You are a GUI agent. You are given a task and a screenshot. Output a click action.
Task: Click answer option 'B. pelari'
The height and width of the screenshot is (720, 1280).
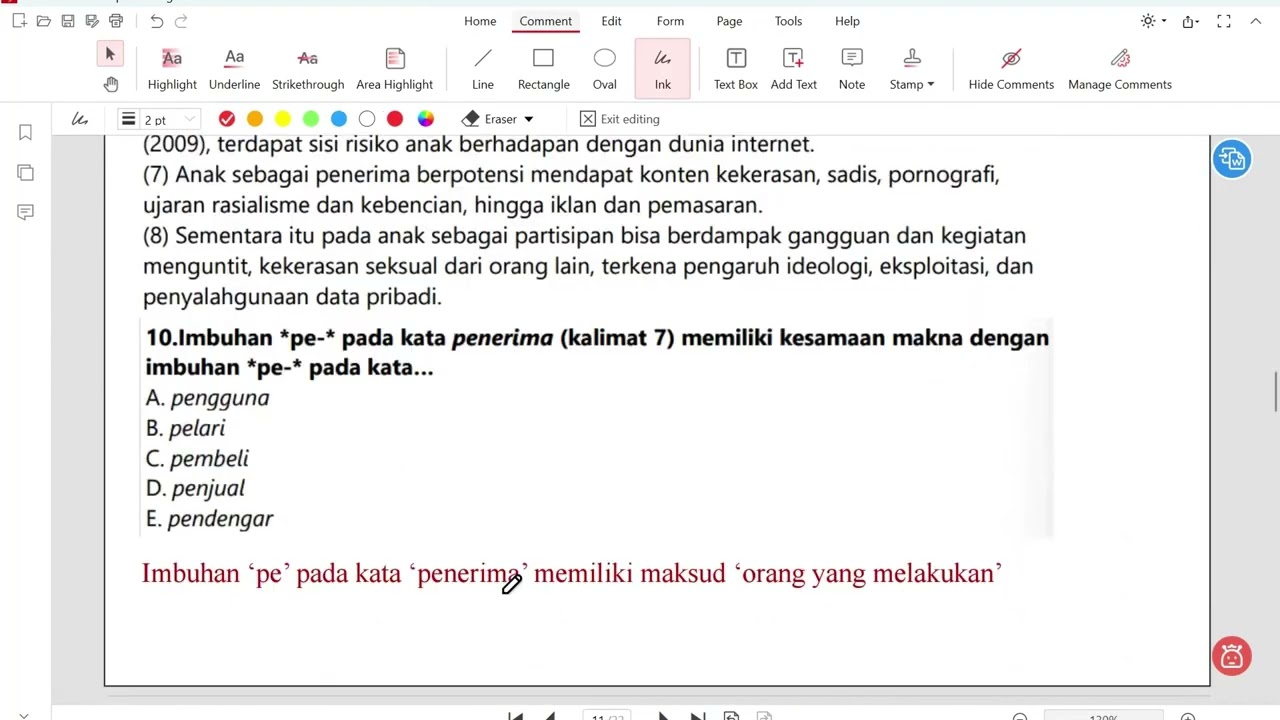(x=185, y=428)
